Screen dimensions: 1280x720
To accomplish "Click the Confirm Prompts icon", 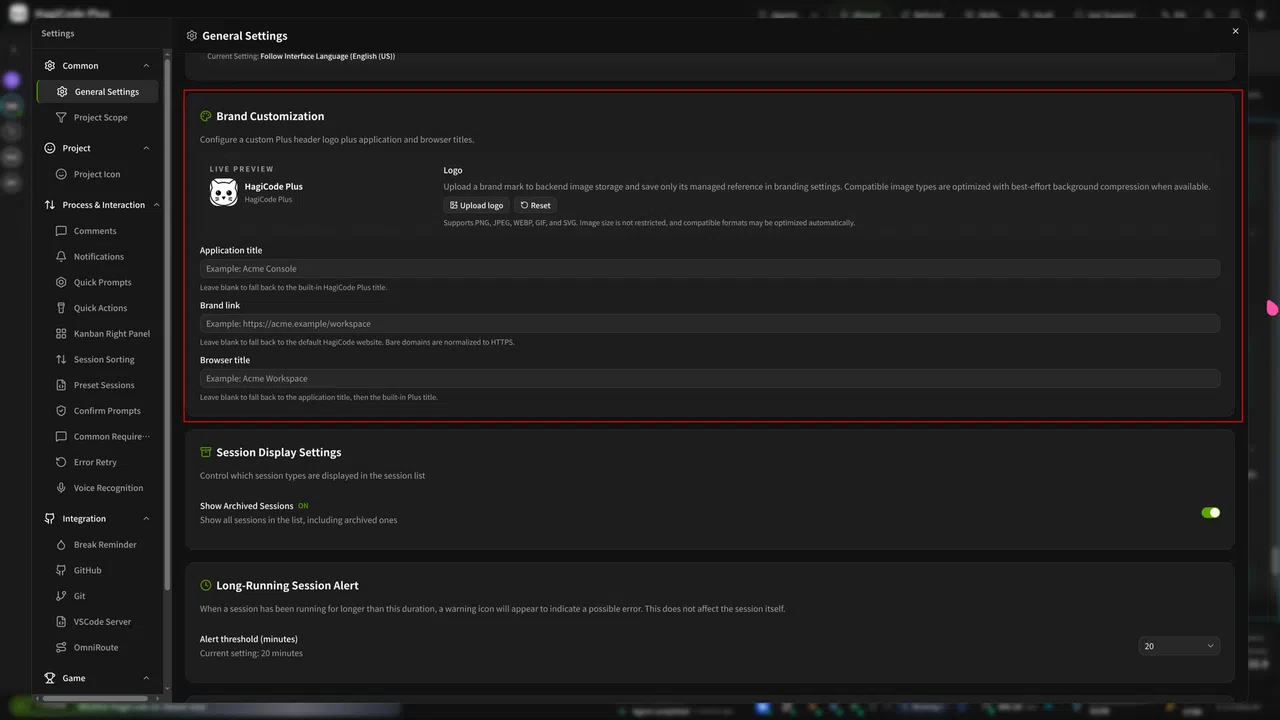I will pos(61,411).
